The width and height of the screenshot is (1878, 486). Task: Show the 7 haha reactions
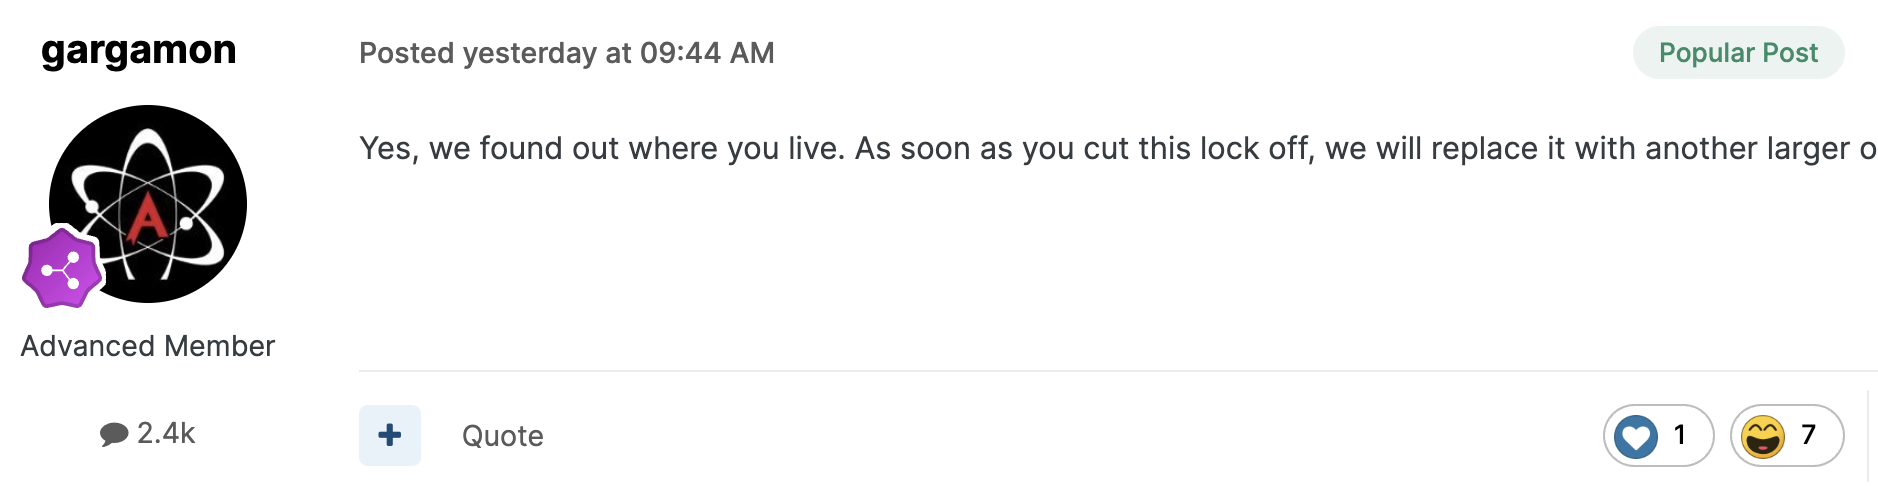(1787, 436)
